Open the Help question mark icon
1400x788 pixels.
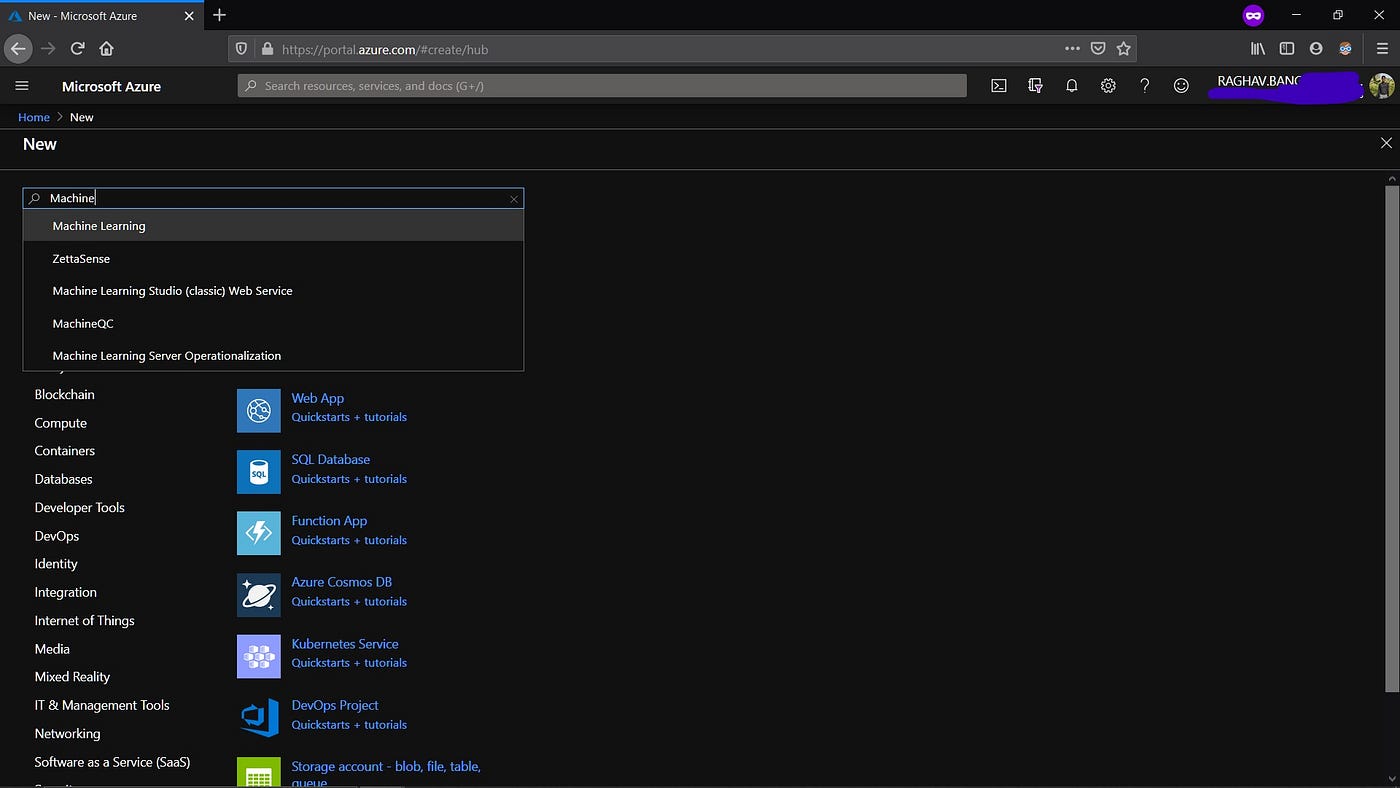click(1144, 86)
